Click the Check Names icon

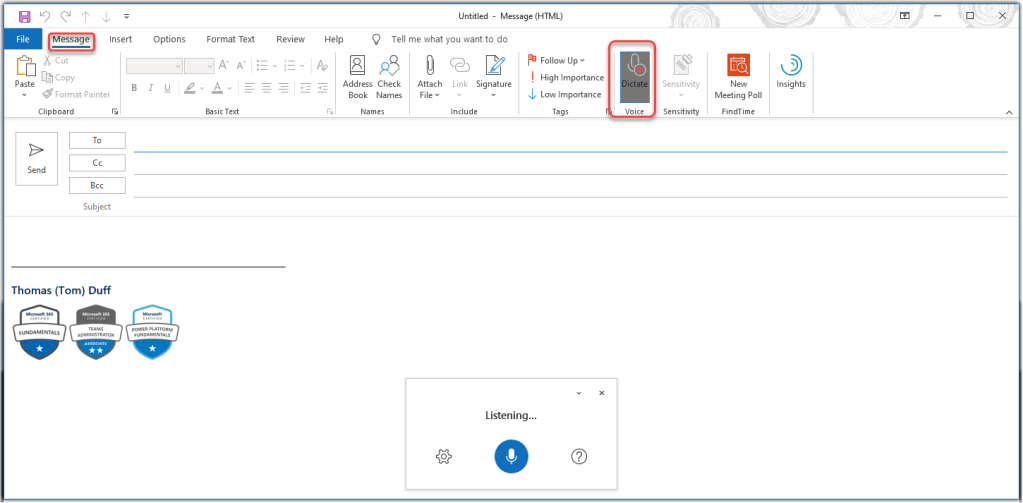pyautogui.click(x=389, y=76)
